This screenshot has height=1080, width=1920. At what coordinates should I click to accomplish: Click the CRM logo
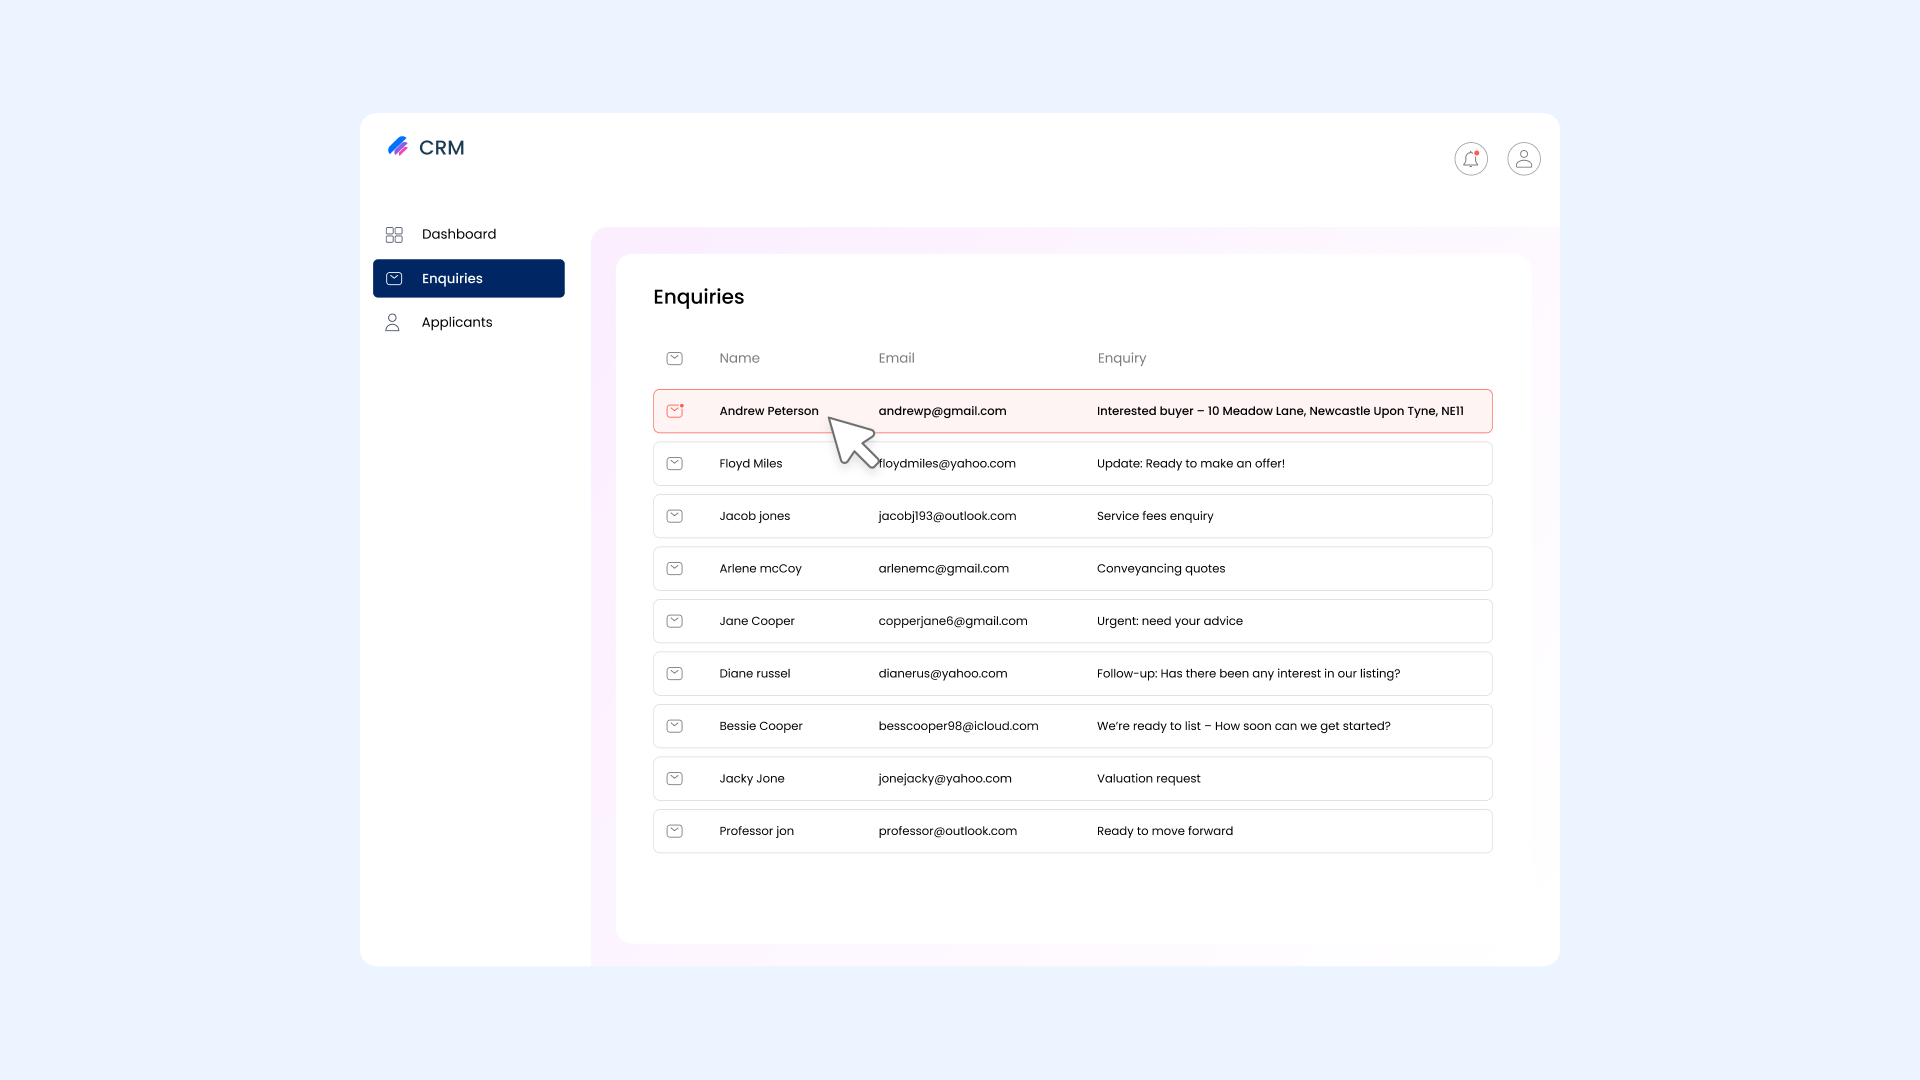point(426,148)
